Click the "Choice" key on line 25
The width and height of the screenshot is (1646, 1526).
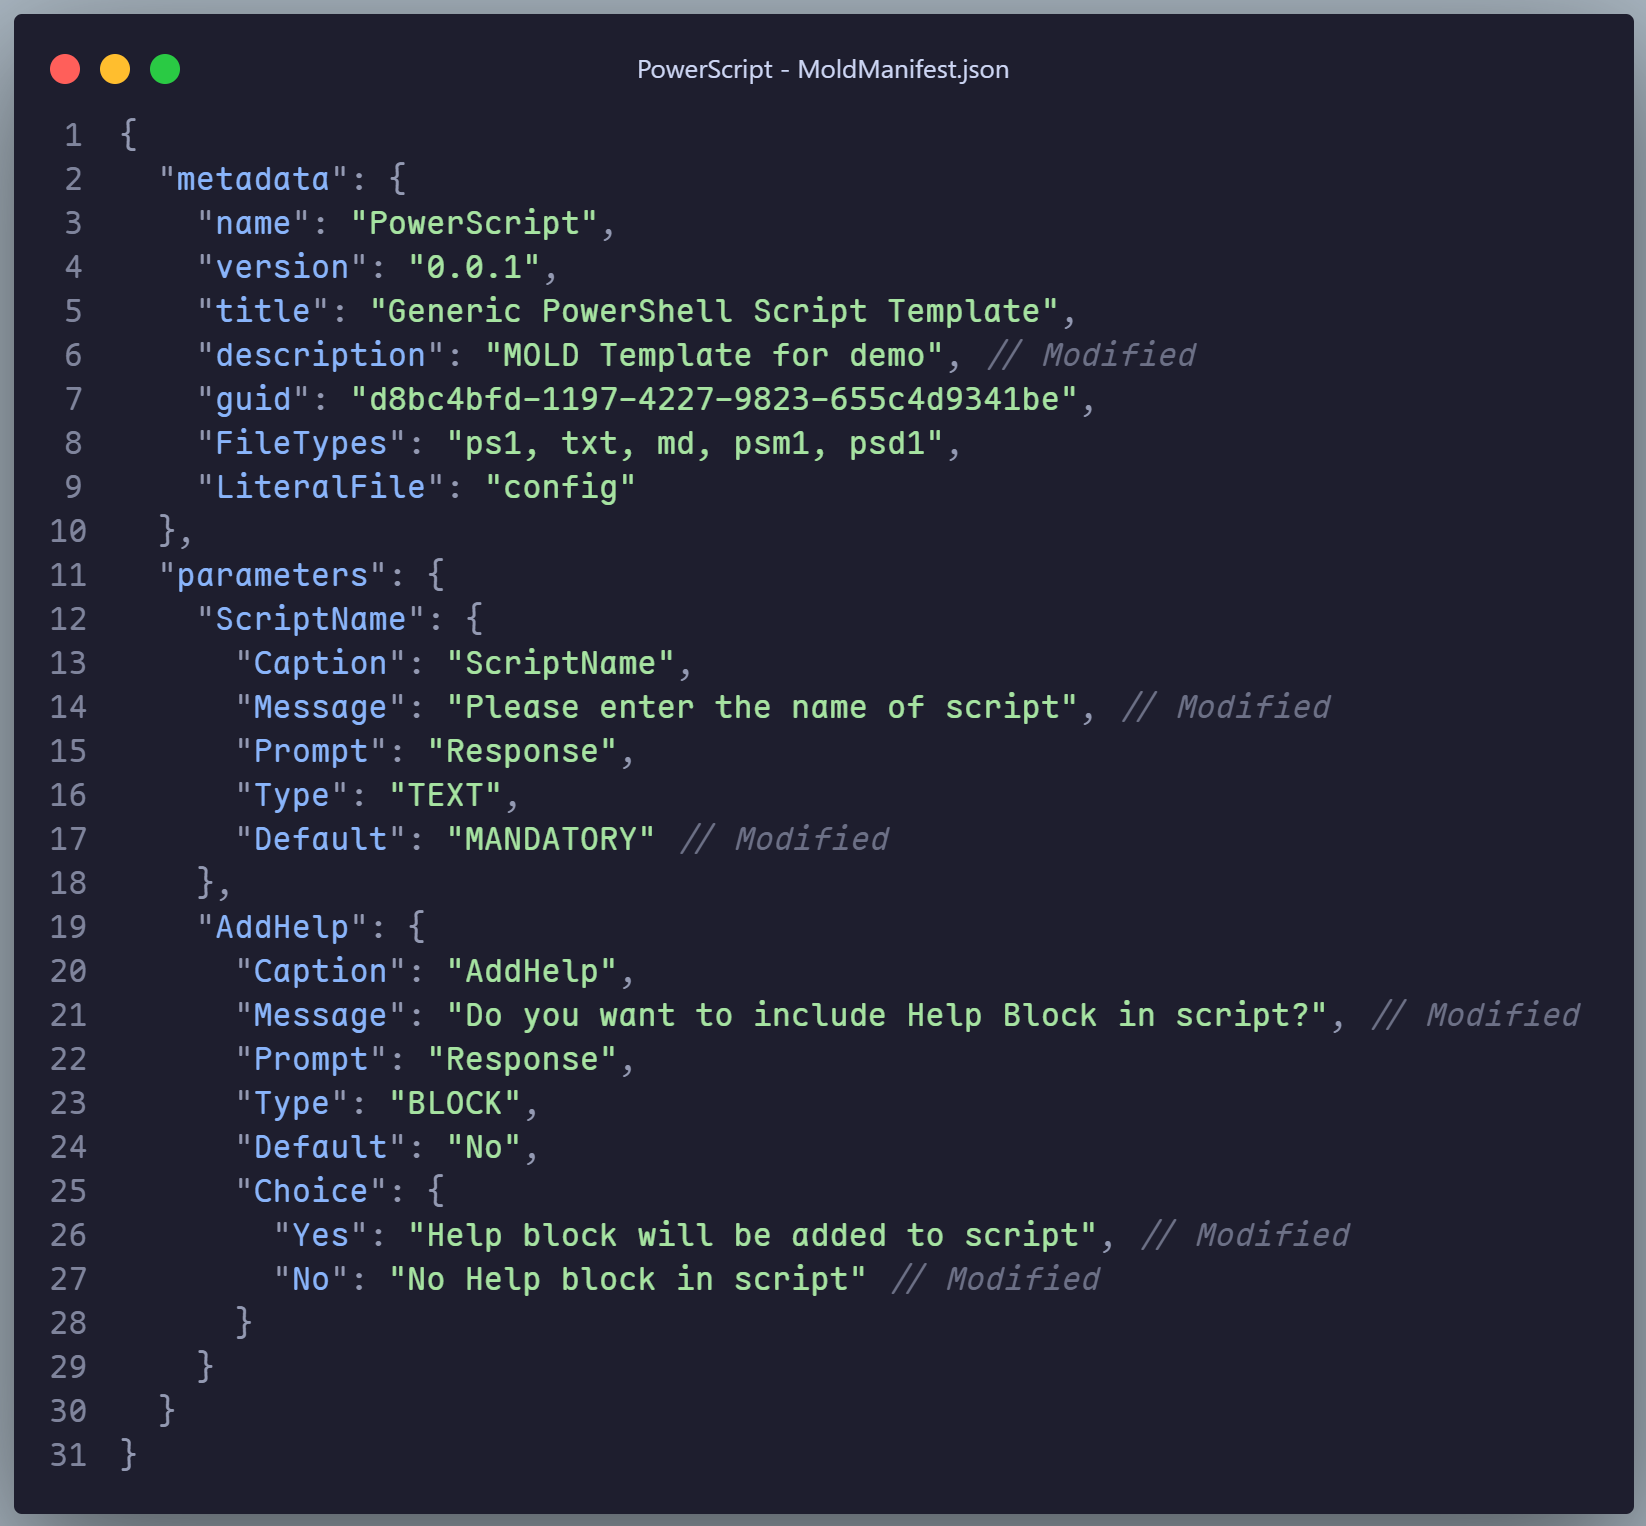tap(311, 1191)
